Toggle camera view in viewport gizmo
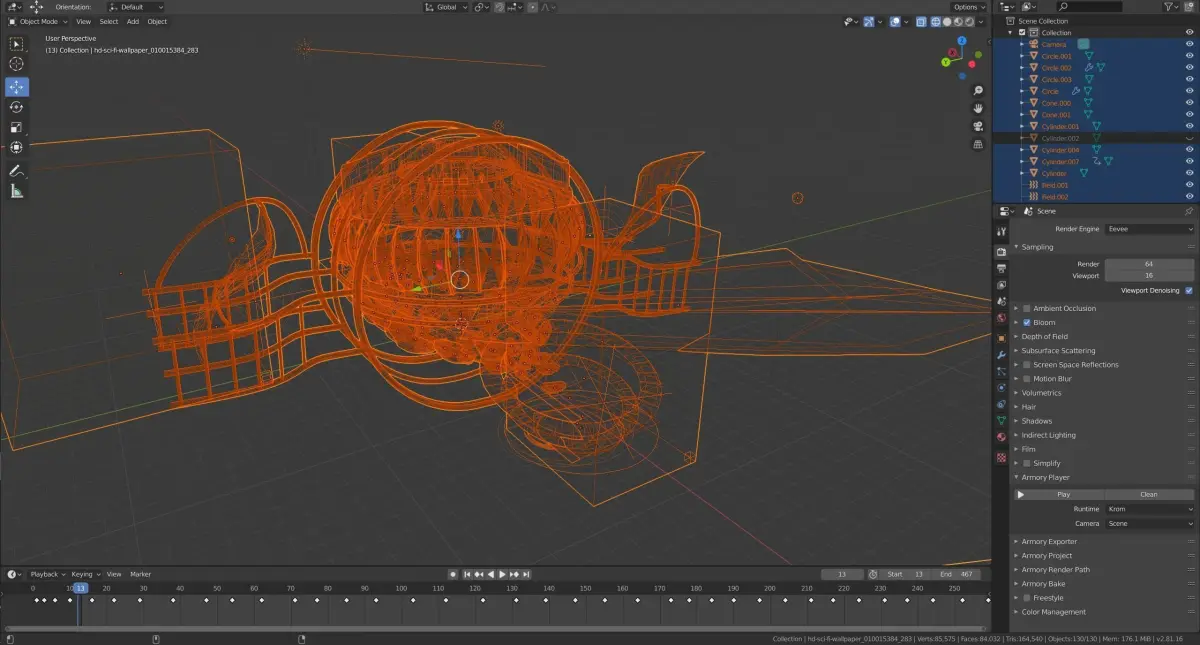 978,126
